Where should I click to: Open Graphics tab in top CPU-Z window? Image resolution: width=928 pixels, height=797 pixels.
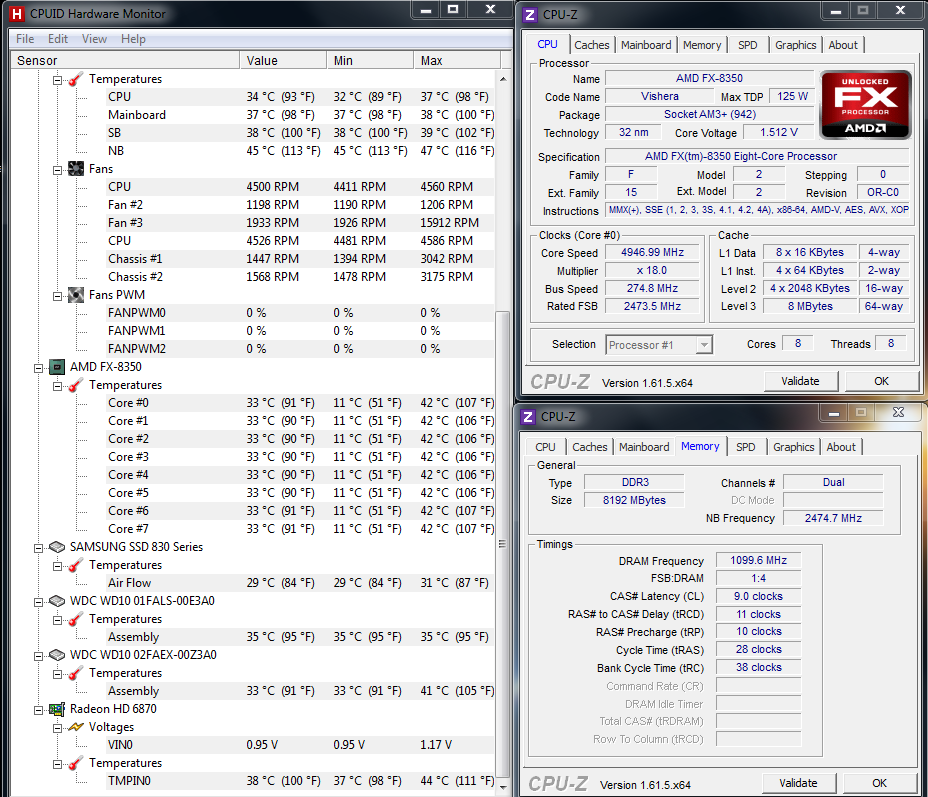click(x=795, y=45)
